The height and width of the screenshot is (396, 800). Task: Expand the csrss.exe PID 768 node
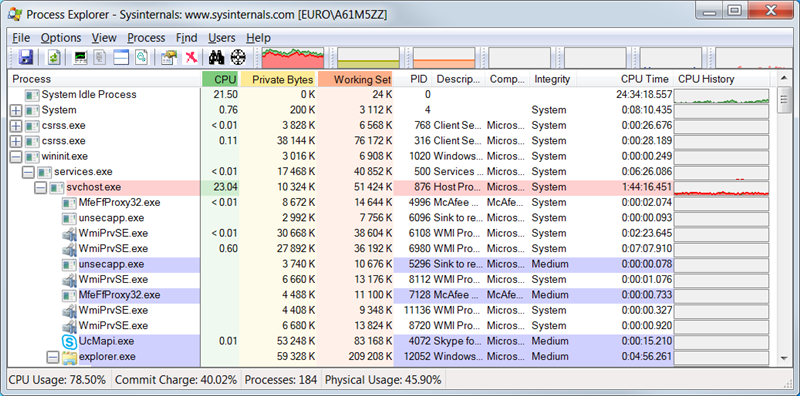[x=16, y=126]
